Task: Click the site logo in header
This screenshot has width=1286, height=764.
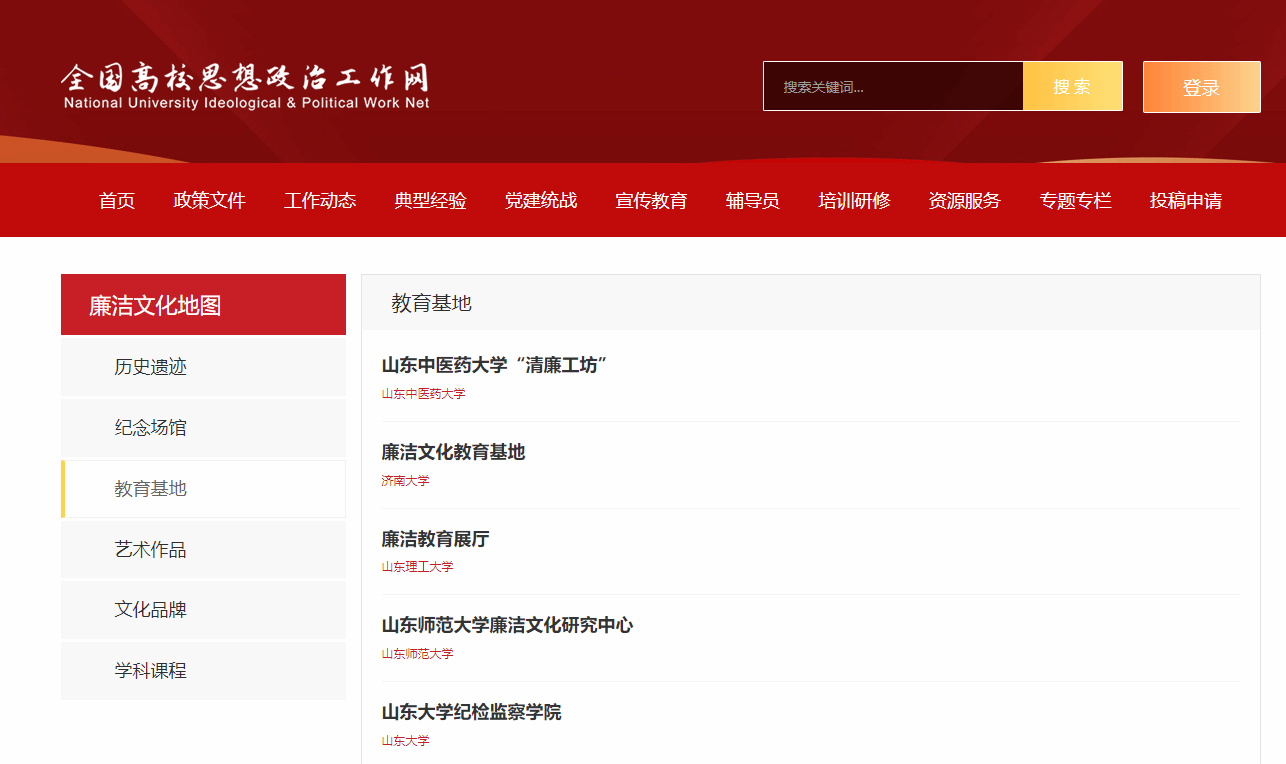Action: 245,87
